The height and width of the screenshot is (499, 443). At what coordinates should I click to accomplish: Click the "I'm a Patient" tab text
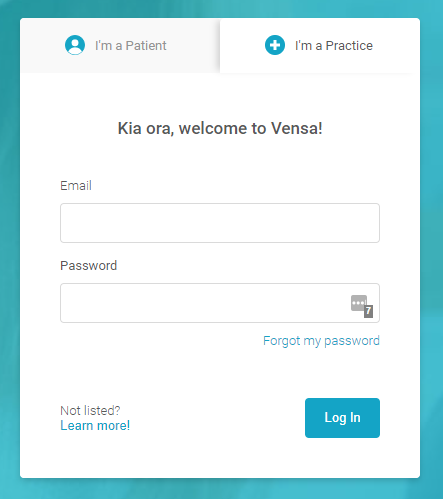coord(131,46)
